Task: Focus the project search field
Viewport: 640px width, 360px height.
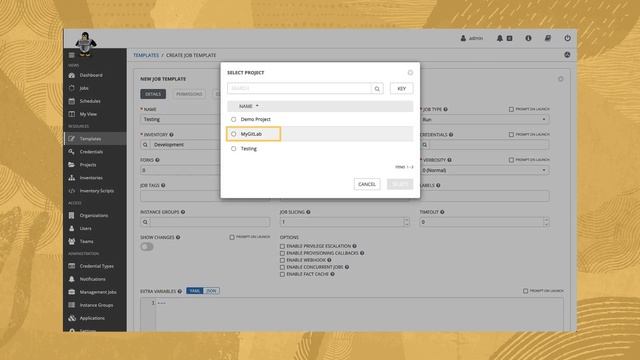Action: click(x=299, y=89)
